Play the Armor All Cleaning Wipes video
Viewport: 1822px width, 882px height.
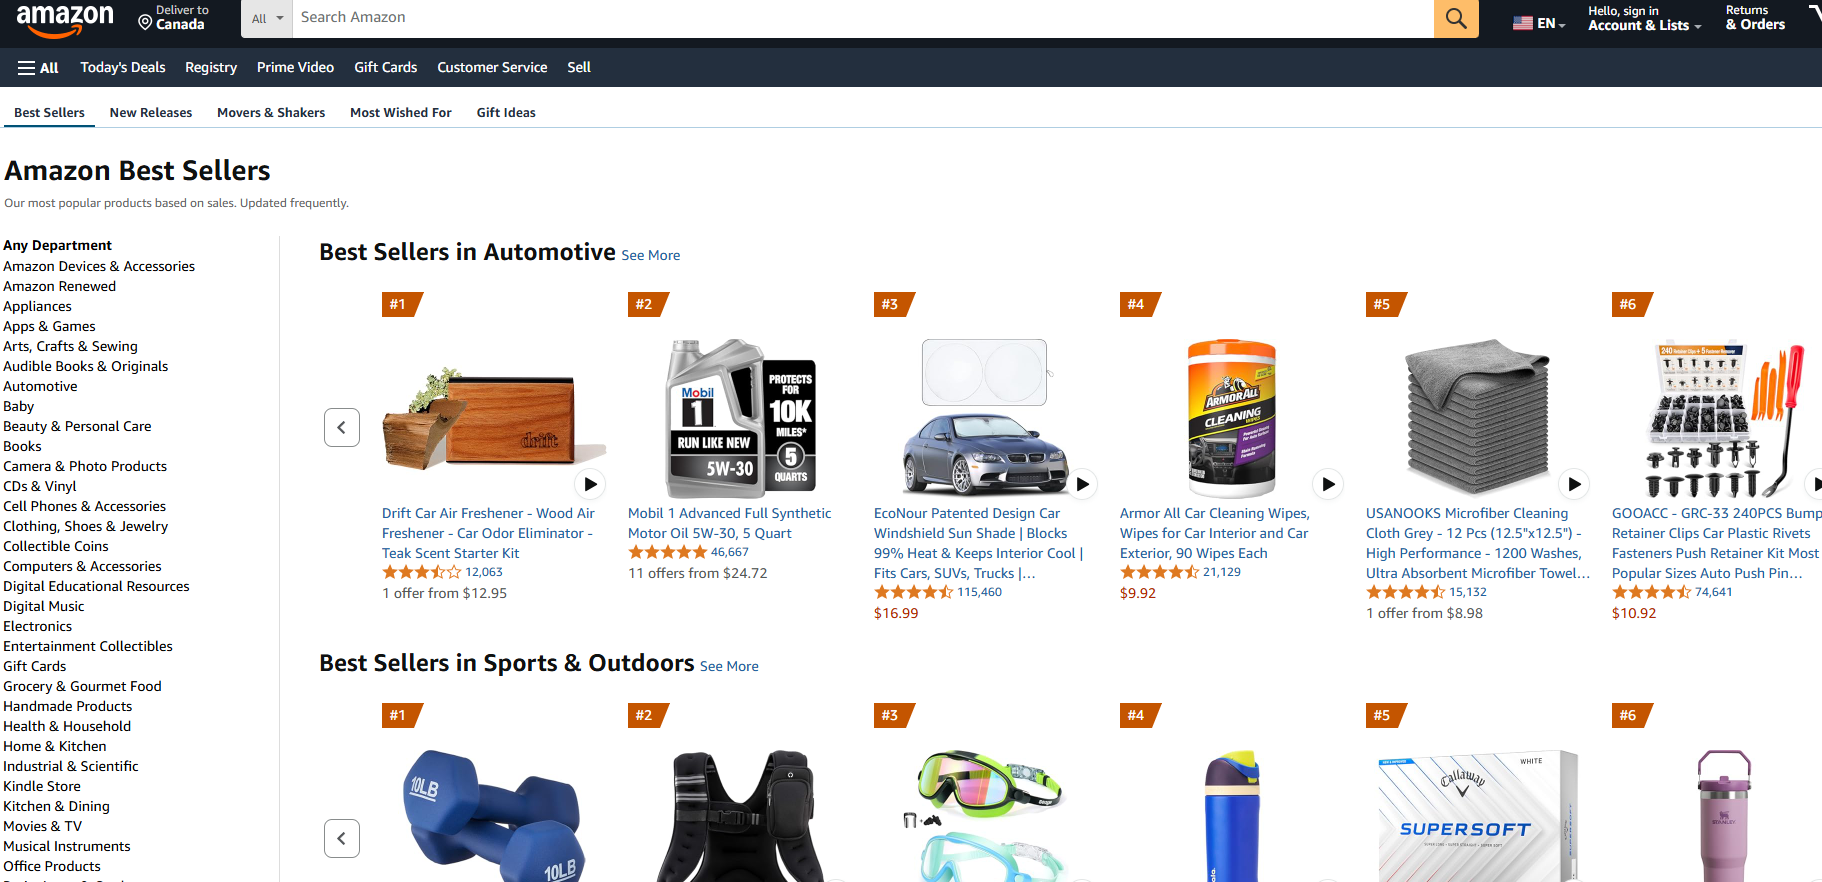pos(1328,484)
